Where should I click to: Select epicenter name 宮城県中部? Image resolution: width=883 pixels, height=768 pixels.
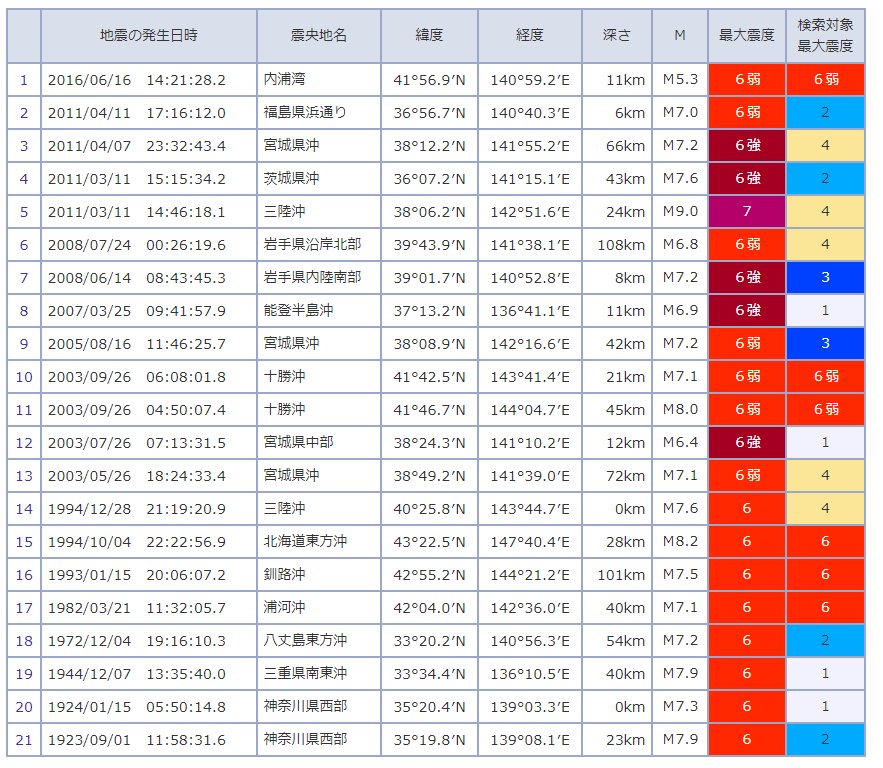pyautogui.click(x=298, y=443)
